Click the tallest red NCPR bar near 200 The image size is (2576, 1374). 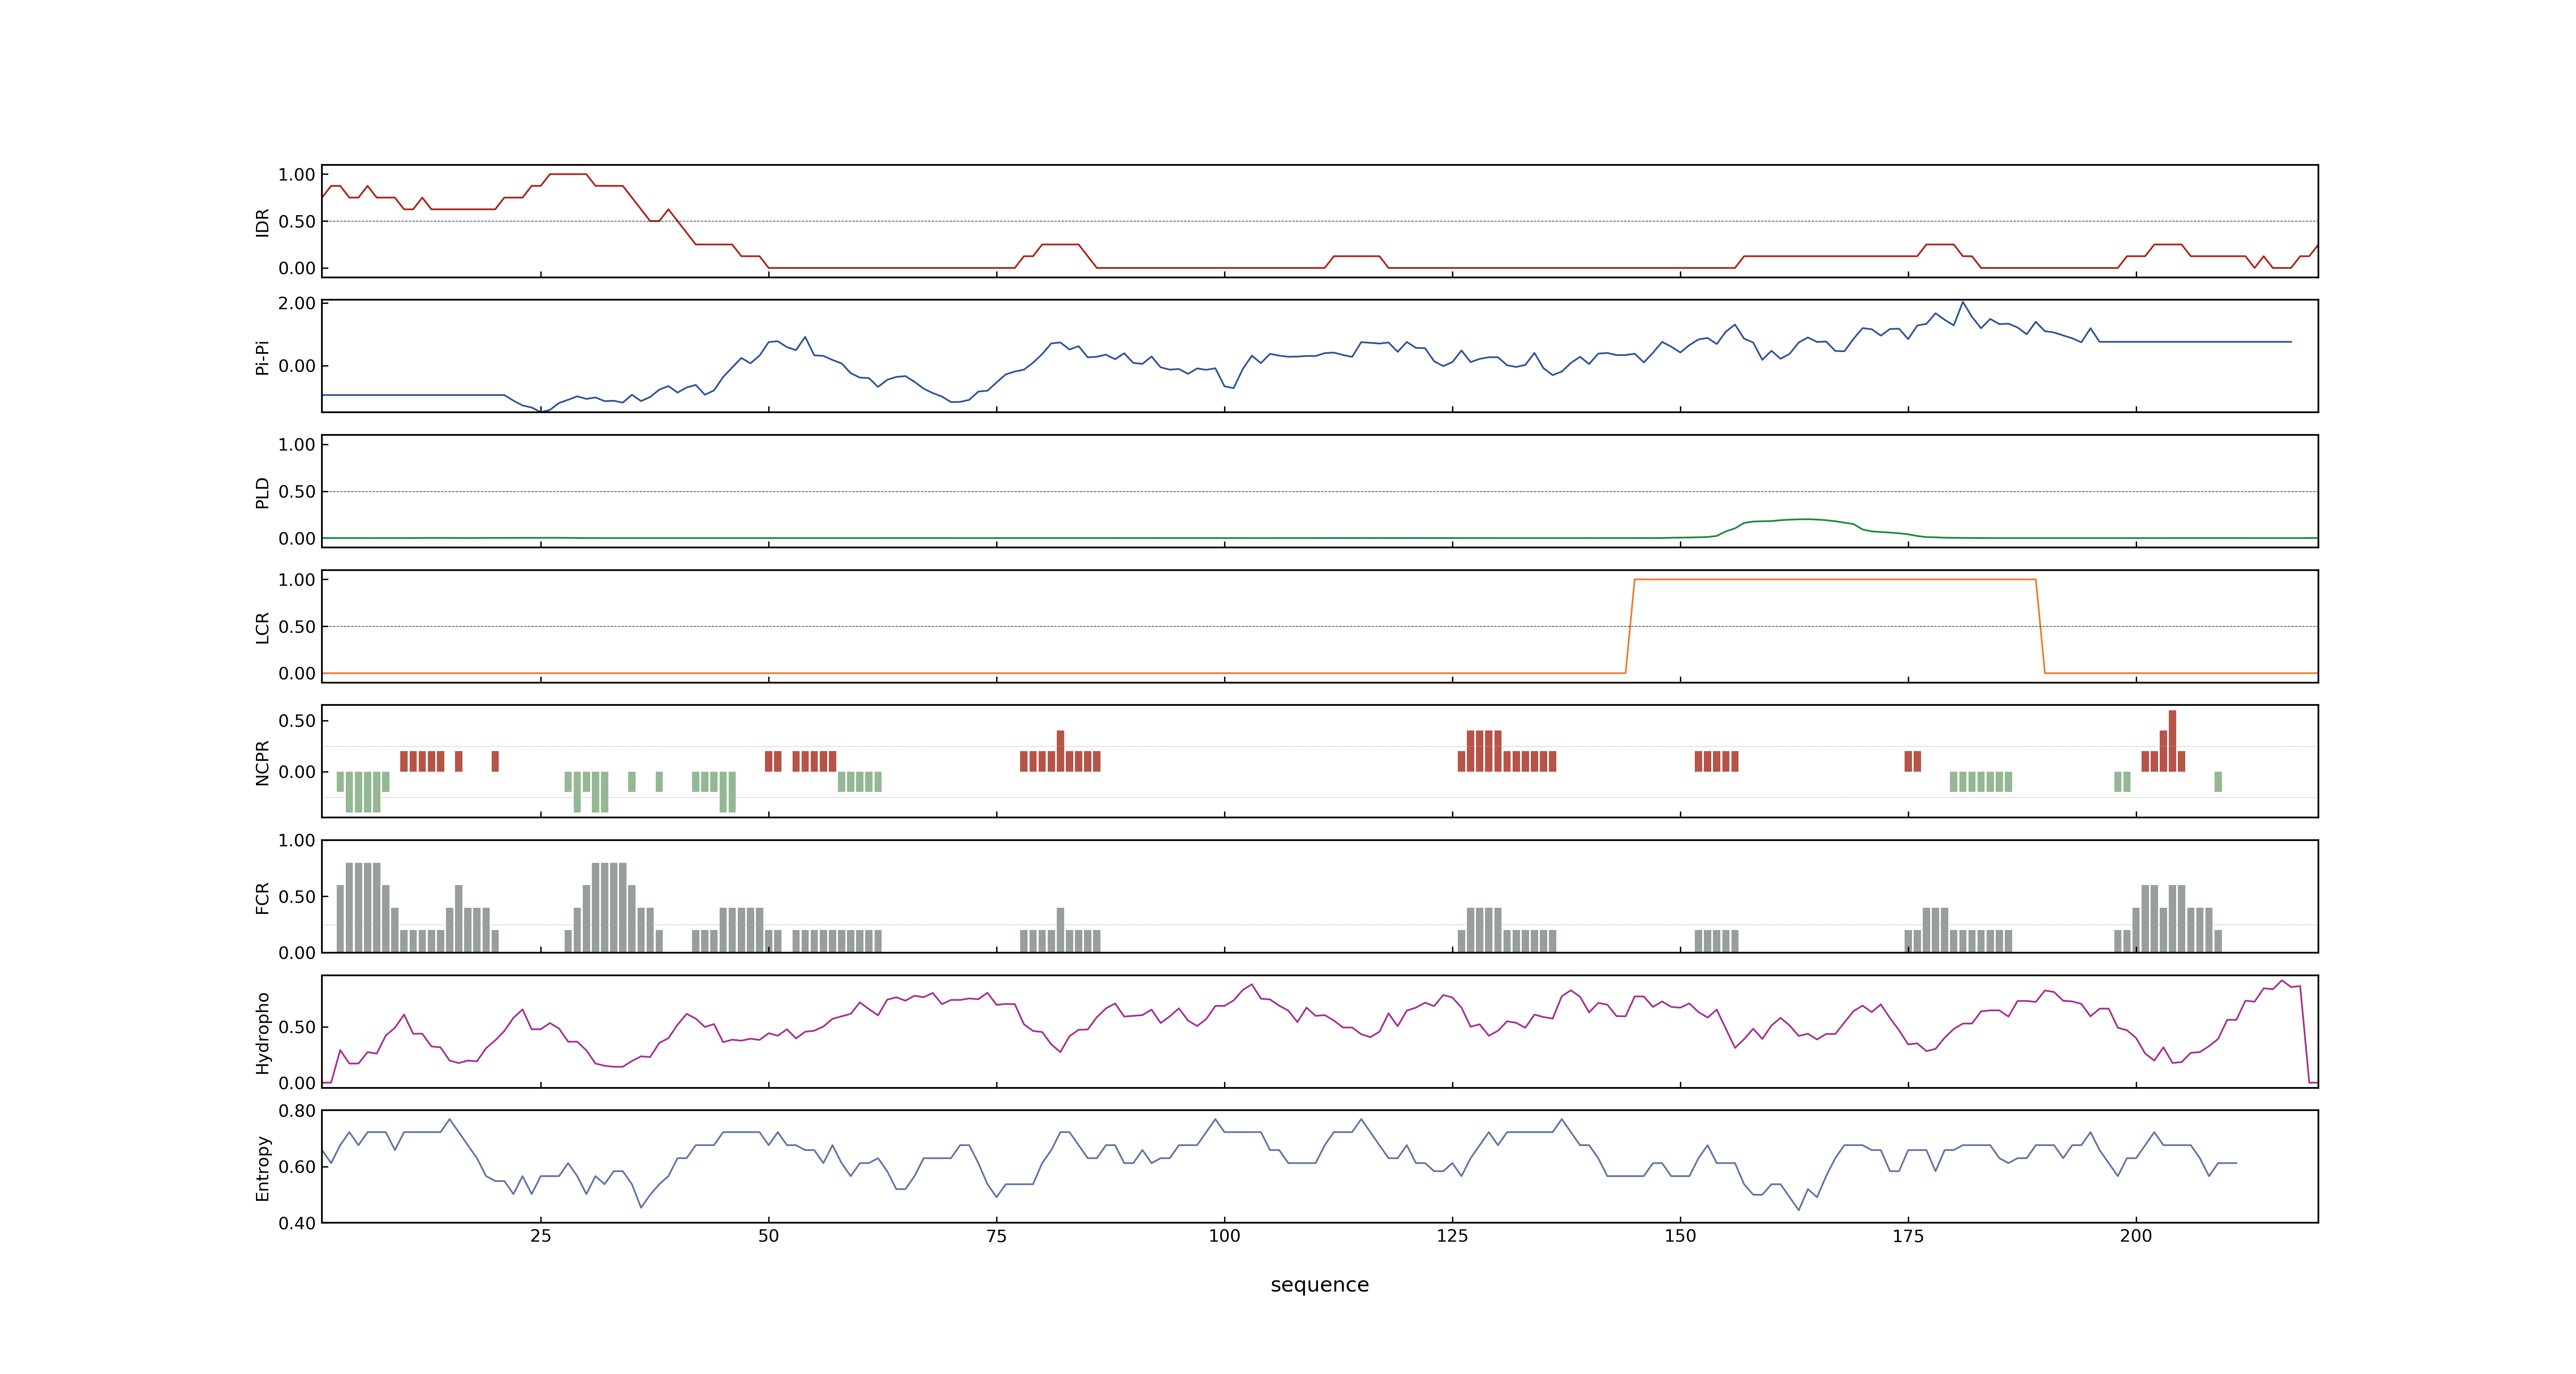2172,740
